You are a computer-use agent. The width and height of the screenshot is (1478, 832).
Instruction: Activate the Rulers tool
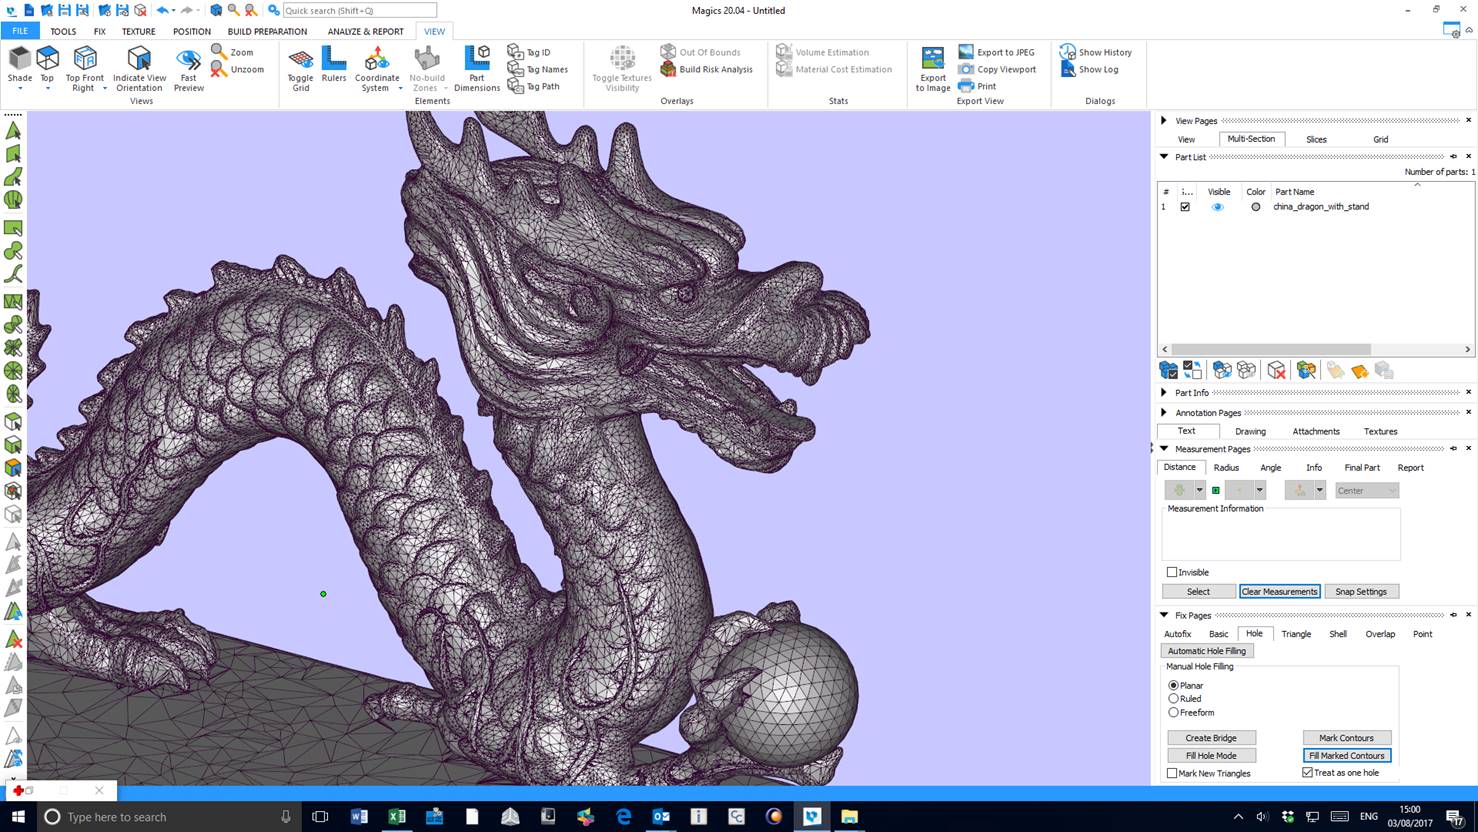tap(333, 67)
